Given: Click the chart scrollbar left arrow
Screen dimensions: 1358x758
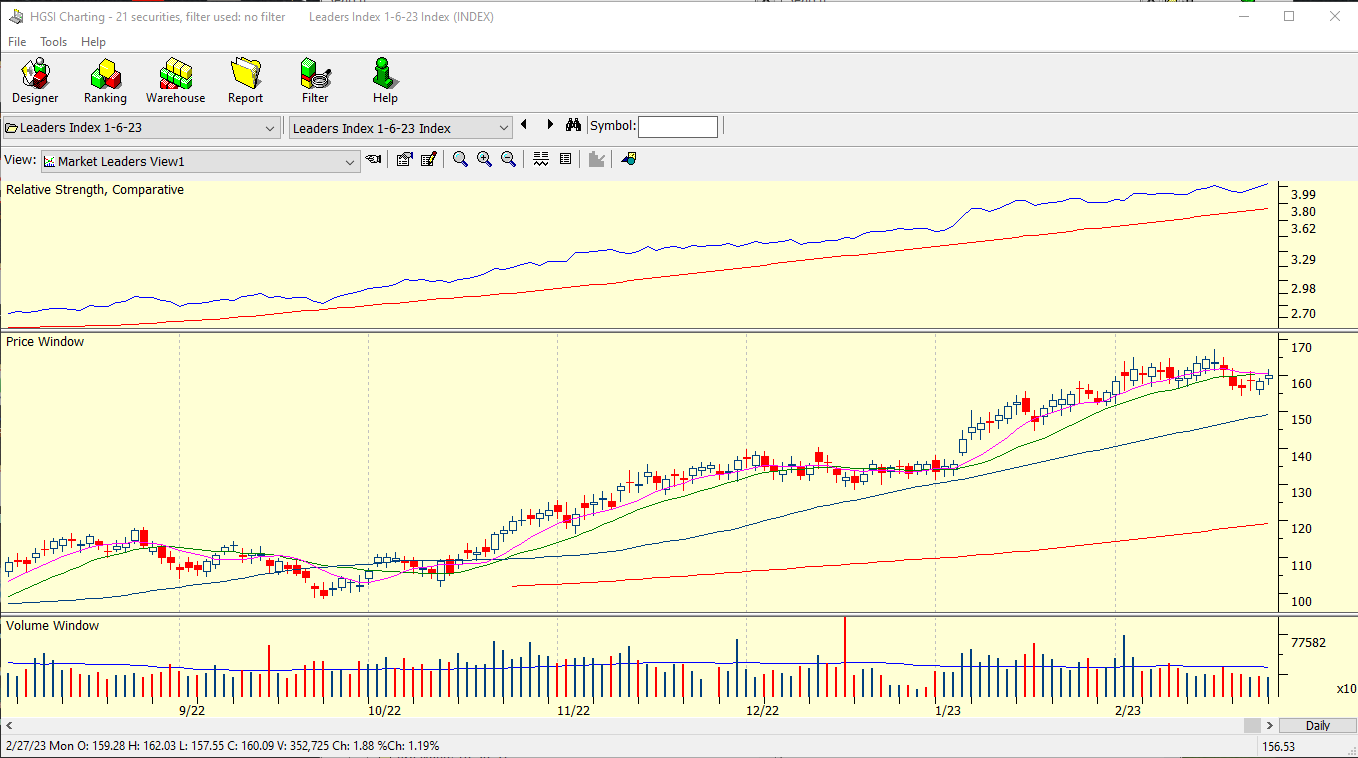Looking at the screenshot, I should click(9, 726).
